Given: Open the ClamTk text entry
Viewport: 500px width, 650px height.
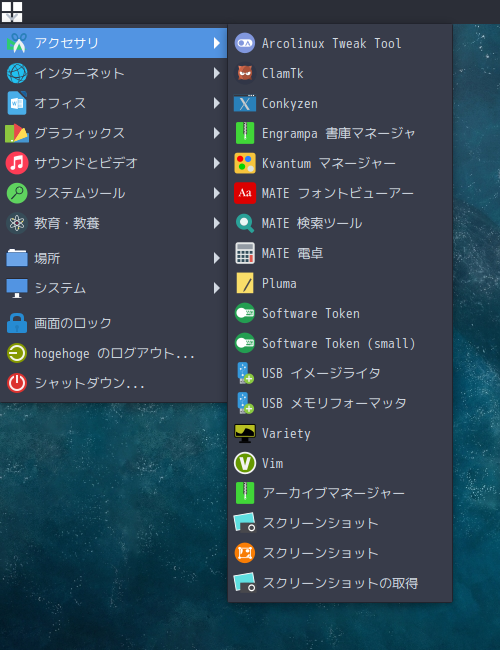Looking at the screenshot, I should (283, 73).
